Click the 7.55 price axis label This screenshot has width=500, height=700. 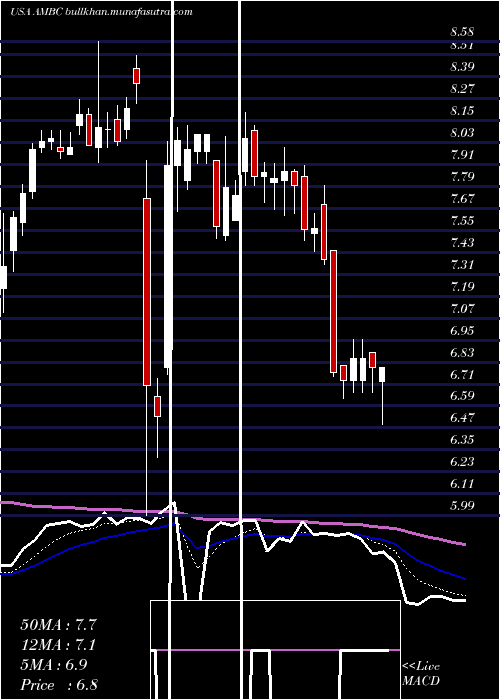[x=462, y=220]
